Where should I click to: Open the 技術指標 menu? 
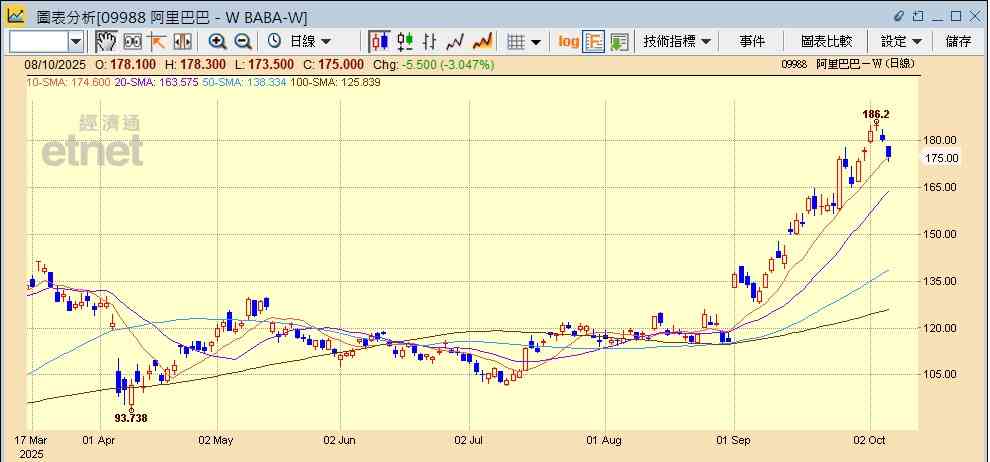click(x=677, y=41)
